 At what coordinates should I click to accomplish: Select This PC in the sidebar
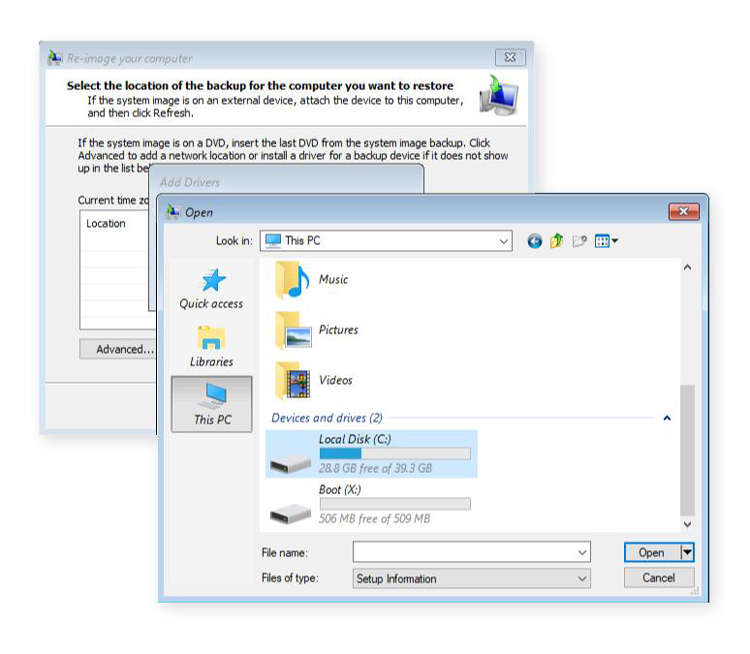point(211,403)
